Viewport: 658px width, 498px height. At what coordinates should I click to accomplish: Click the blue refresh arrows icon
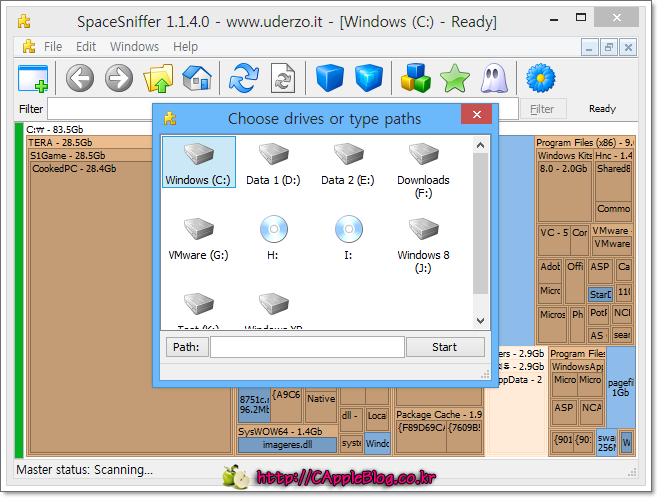pyautogui.click(x=244, y=78)
